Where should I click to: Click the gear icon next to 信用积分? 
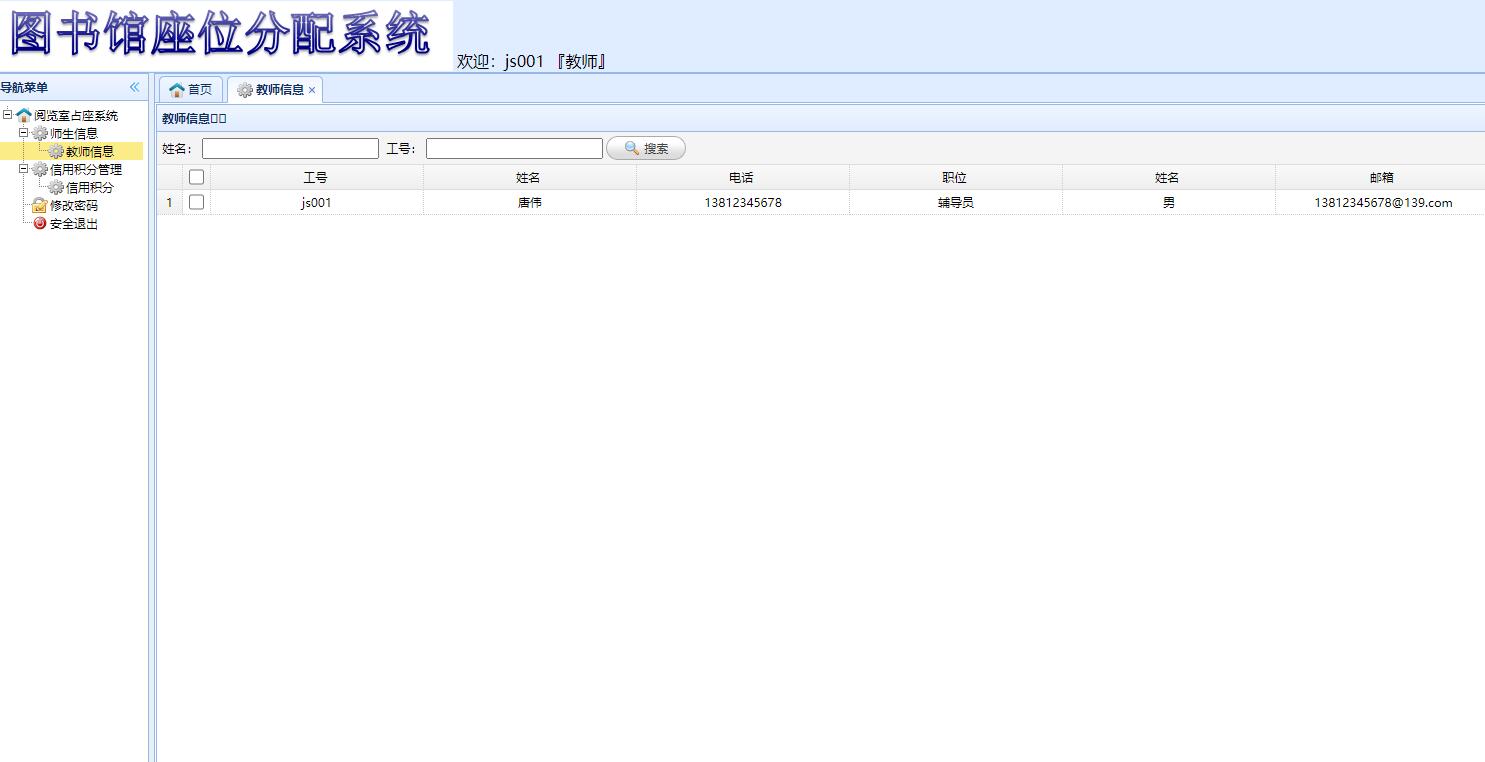(x=56, y=187)
